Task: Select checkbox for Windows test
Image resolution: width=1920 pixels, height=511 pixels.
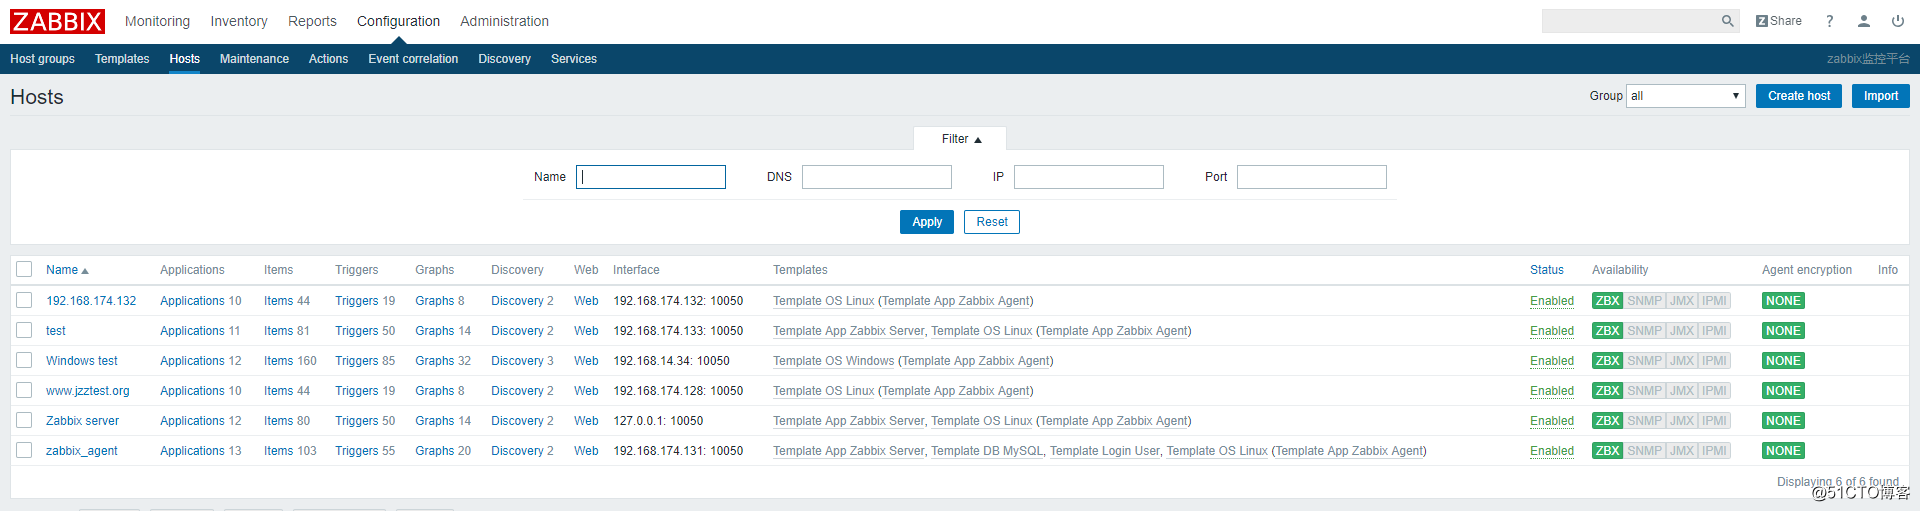Action: [x=24, y=360]
